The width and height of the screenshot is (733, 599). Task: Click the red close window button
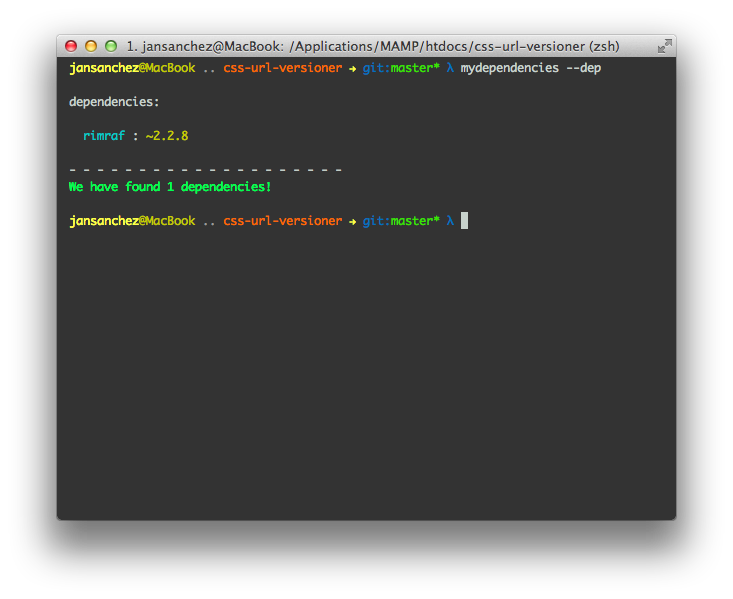71,46
